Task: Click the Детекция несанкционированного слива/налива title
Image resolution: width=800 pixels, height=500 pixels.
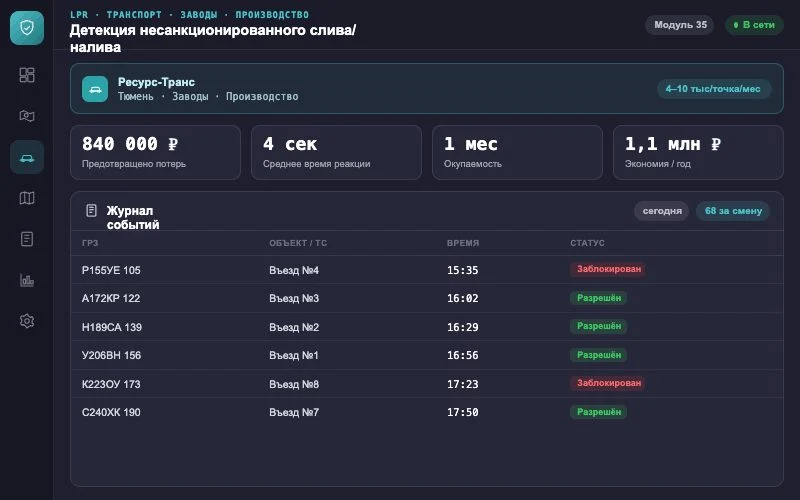Action: pos(213,38)
